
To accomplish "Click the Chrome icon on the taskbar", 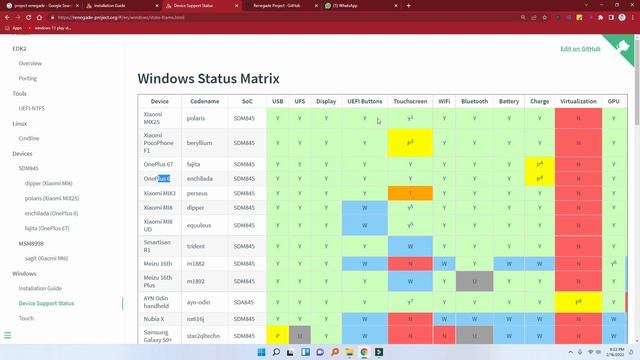I will pos(364,352).
